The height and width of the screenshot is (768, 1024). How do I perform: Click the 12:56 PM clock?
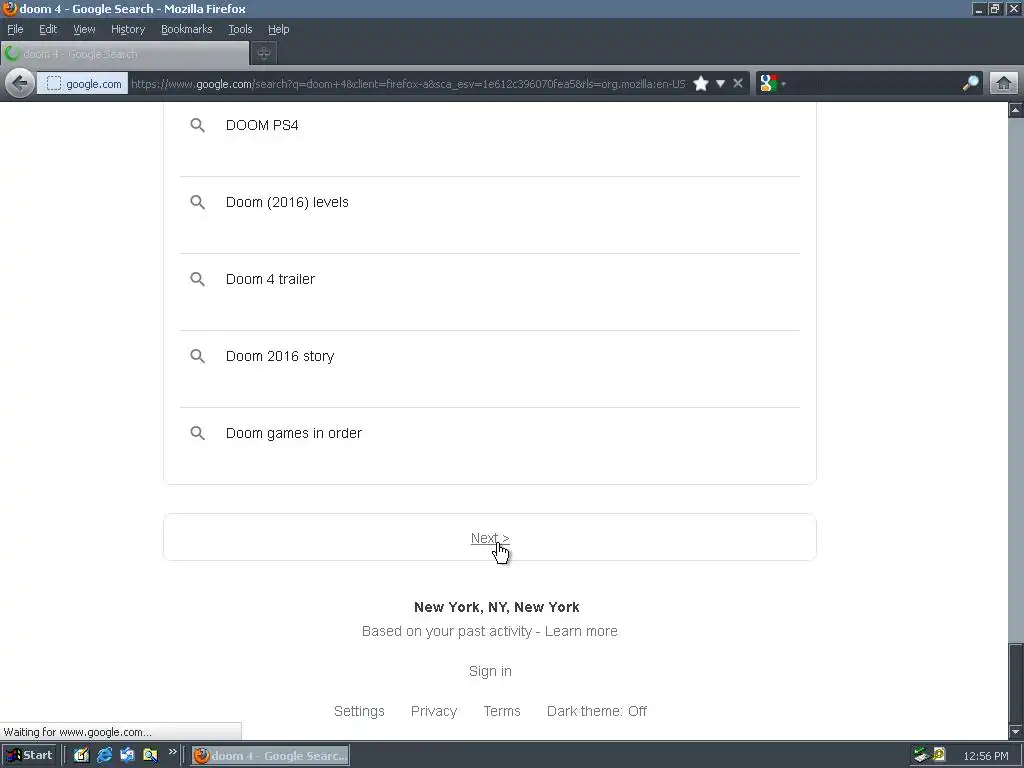point(985,756)
